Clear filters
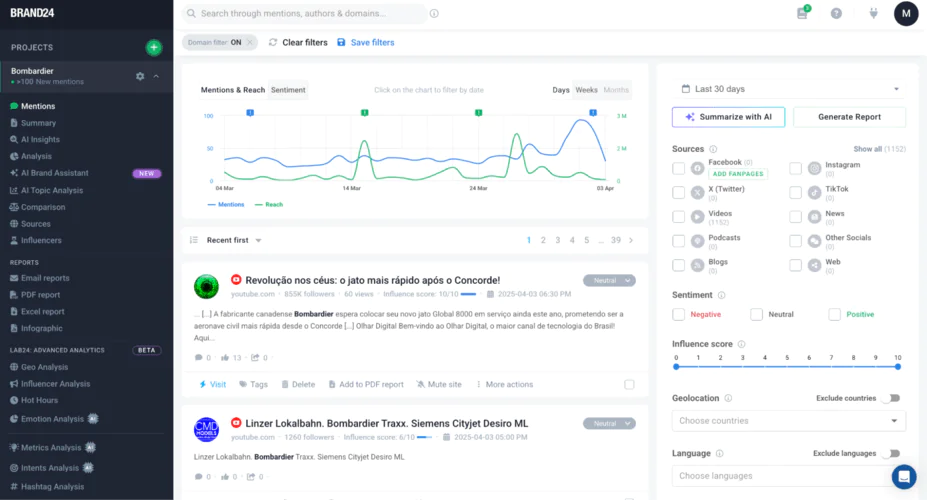The height and width of the screenshot is (500, 927). click(x=298, y=43)
